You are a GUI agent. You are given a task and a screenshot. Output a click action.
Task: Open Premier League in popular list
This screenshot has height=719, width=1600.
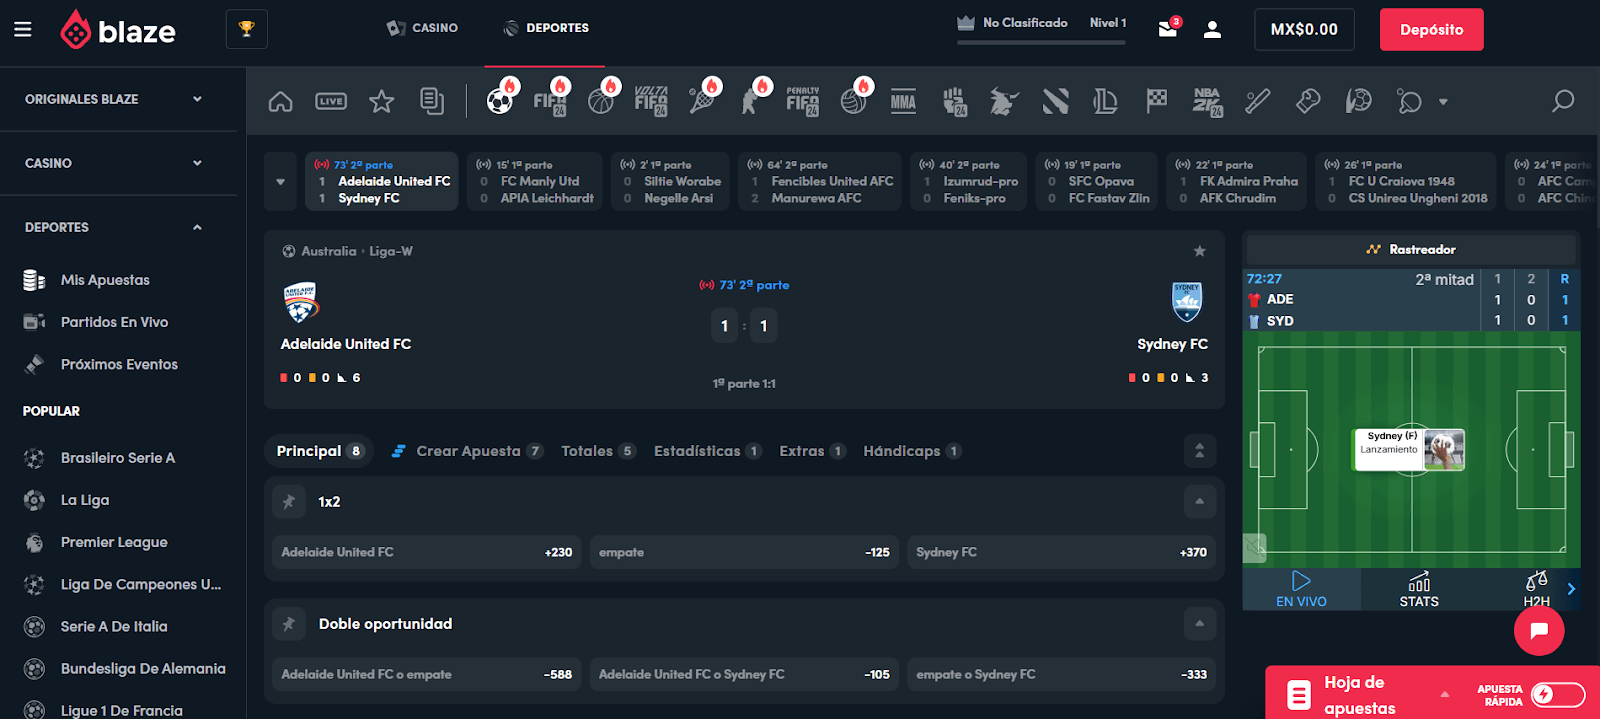coord(114,542)
